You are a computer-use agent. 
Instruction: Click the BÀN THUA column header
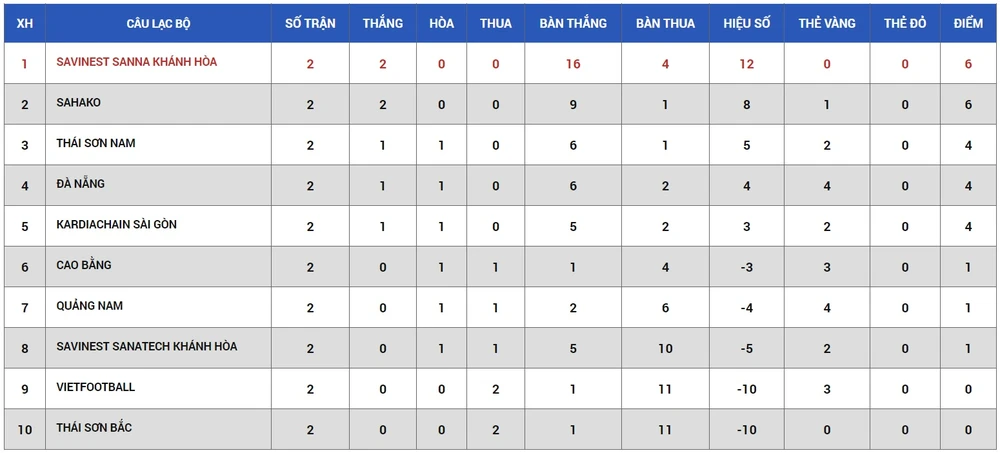point(665,23)
